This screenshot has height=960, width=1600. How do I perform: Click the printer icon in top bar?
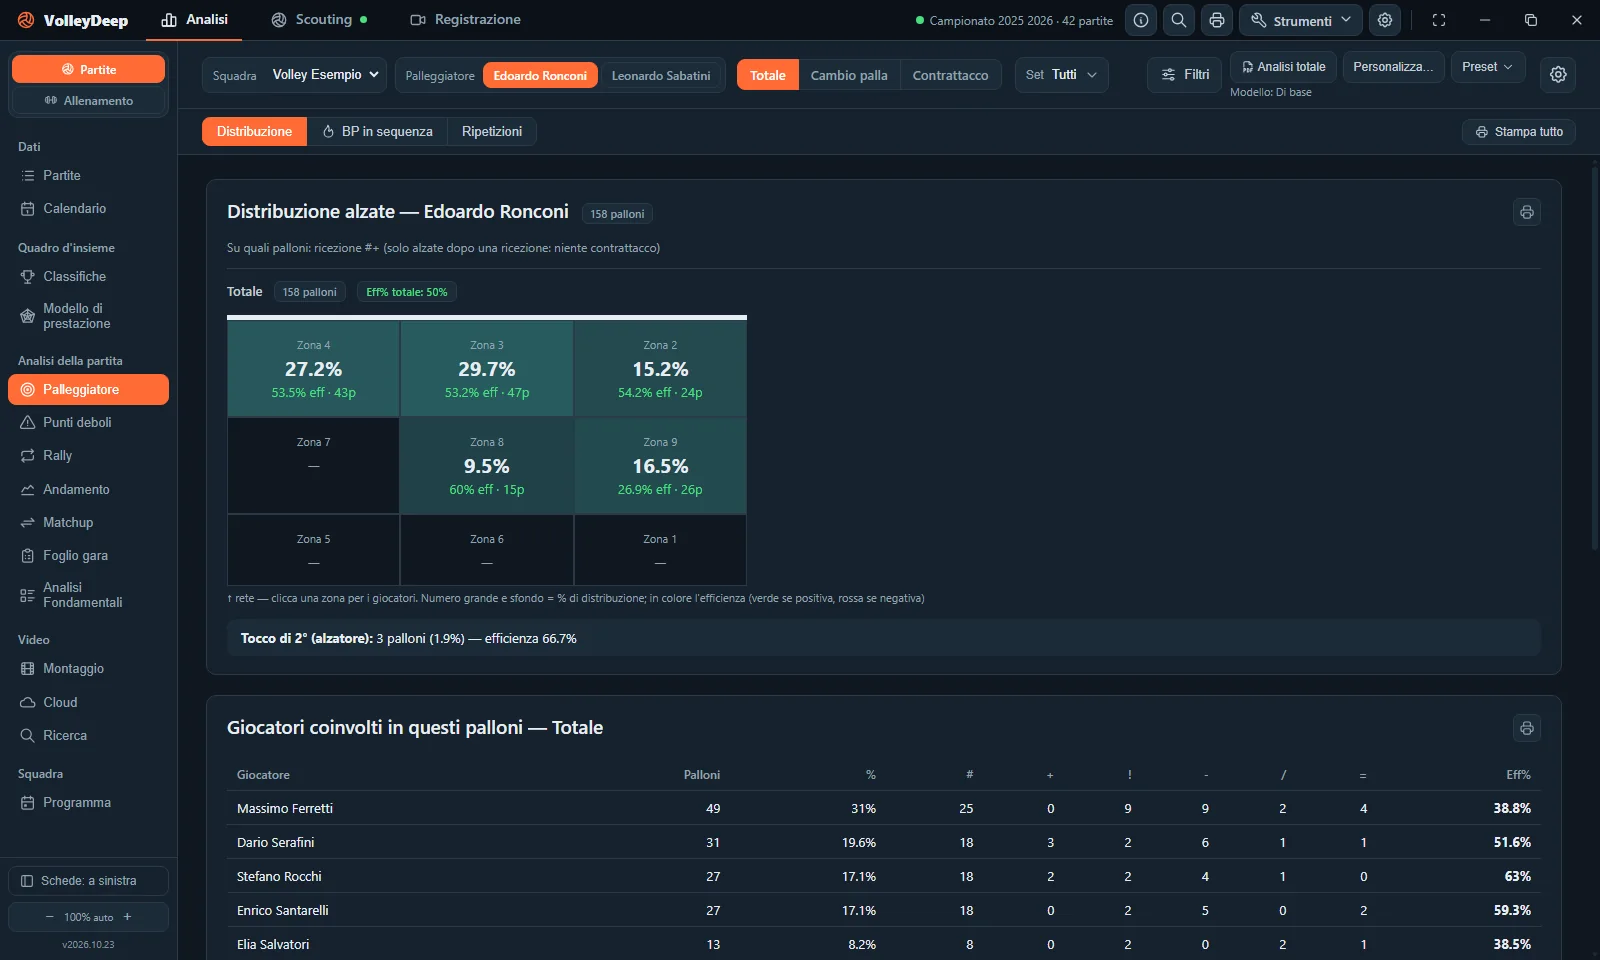click(x=1216, y=20)
